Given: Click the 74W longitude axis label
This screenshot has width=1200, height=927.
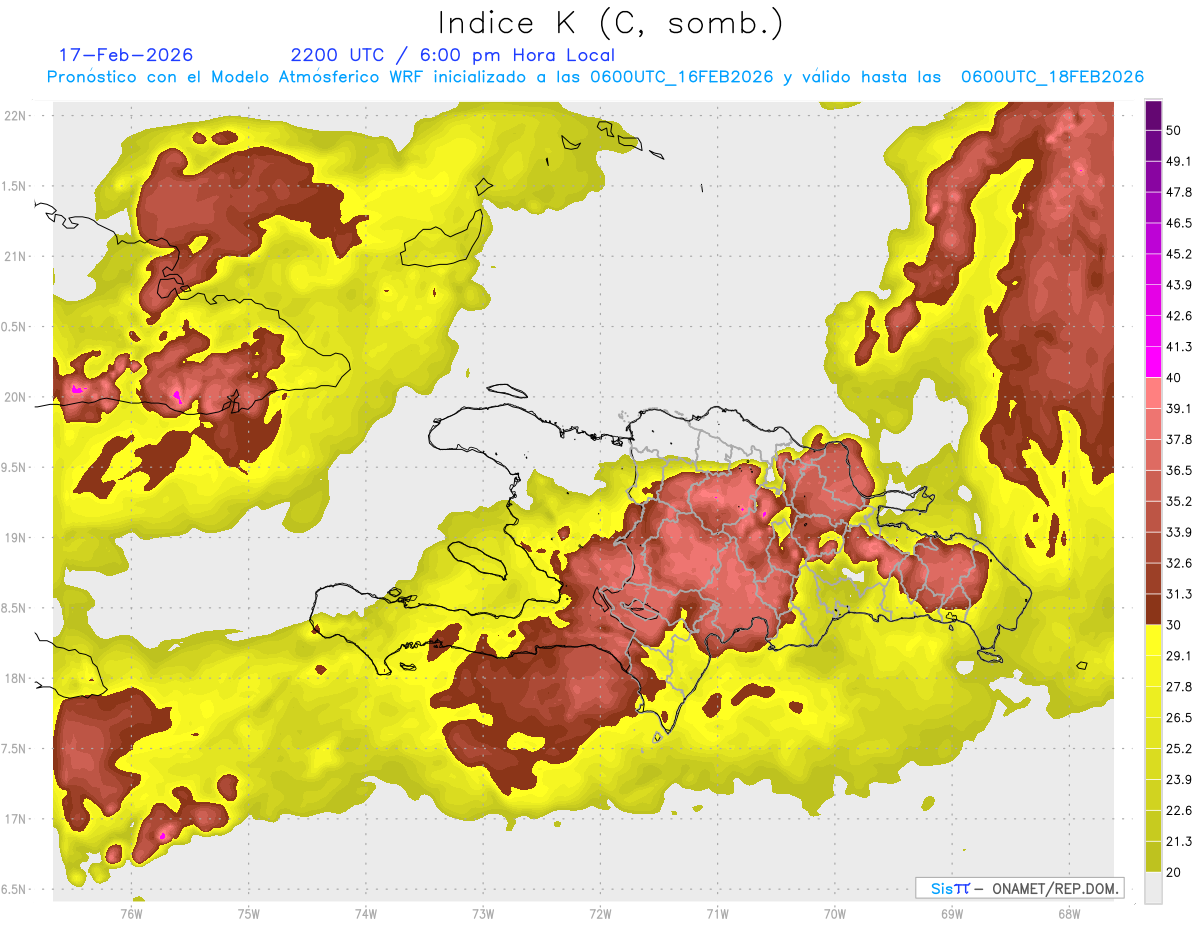Looking at the screenshot, I should pyautogui.click(x=366, y=913).
